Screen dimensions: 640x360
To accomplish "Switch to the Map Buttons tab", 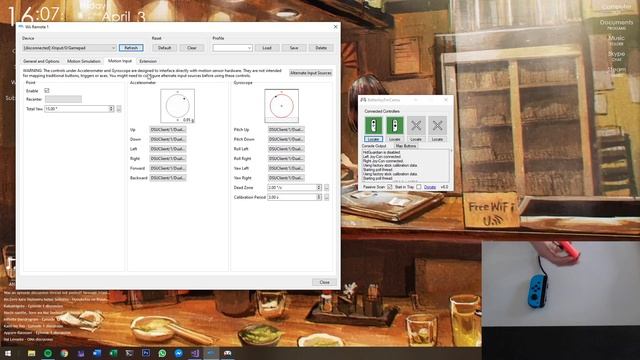I will [406, 146].
